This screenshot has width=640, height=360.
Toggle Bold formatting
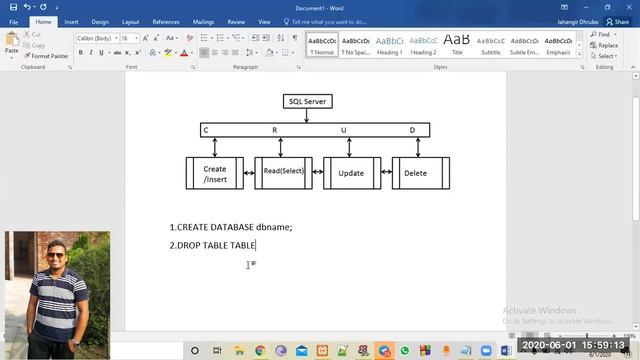tap(80, 53)
